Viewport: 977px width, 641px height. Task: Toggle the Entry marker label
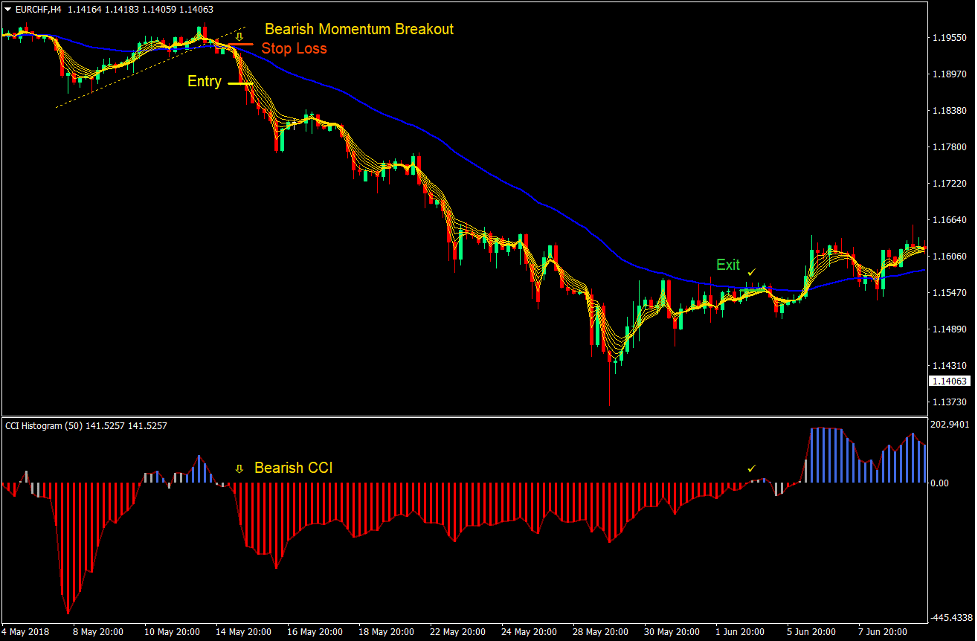(x=204, y=81)
